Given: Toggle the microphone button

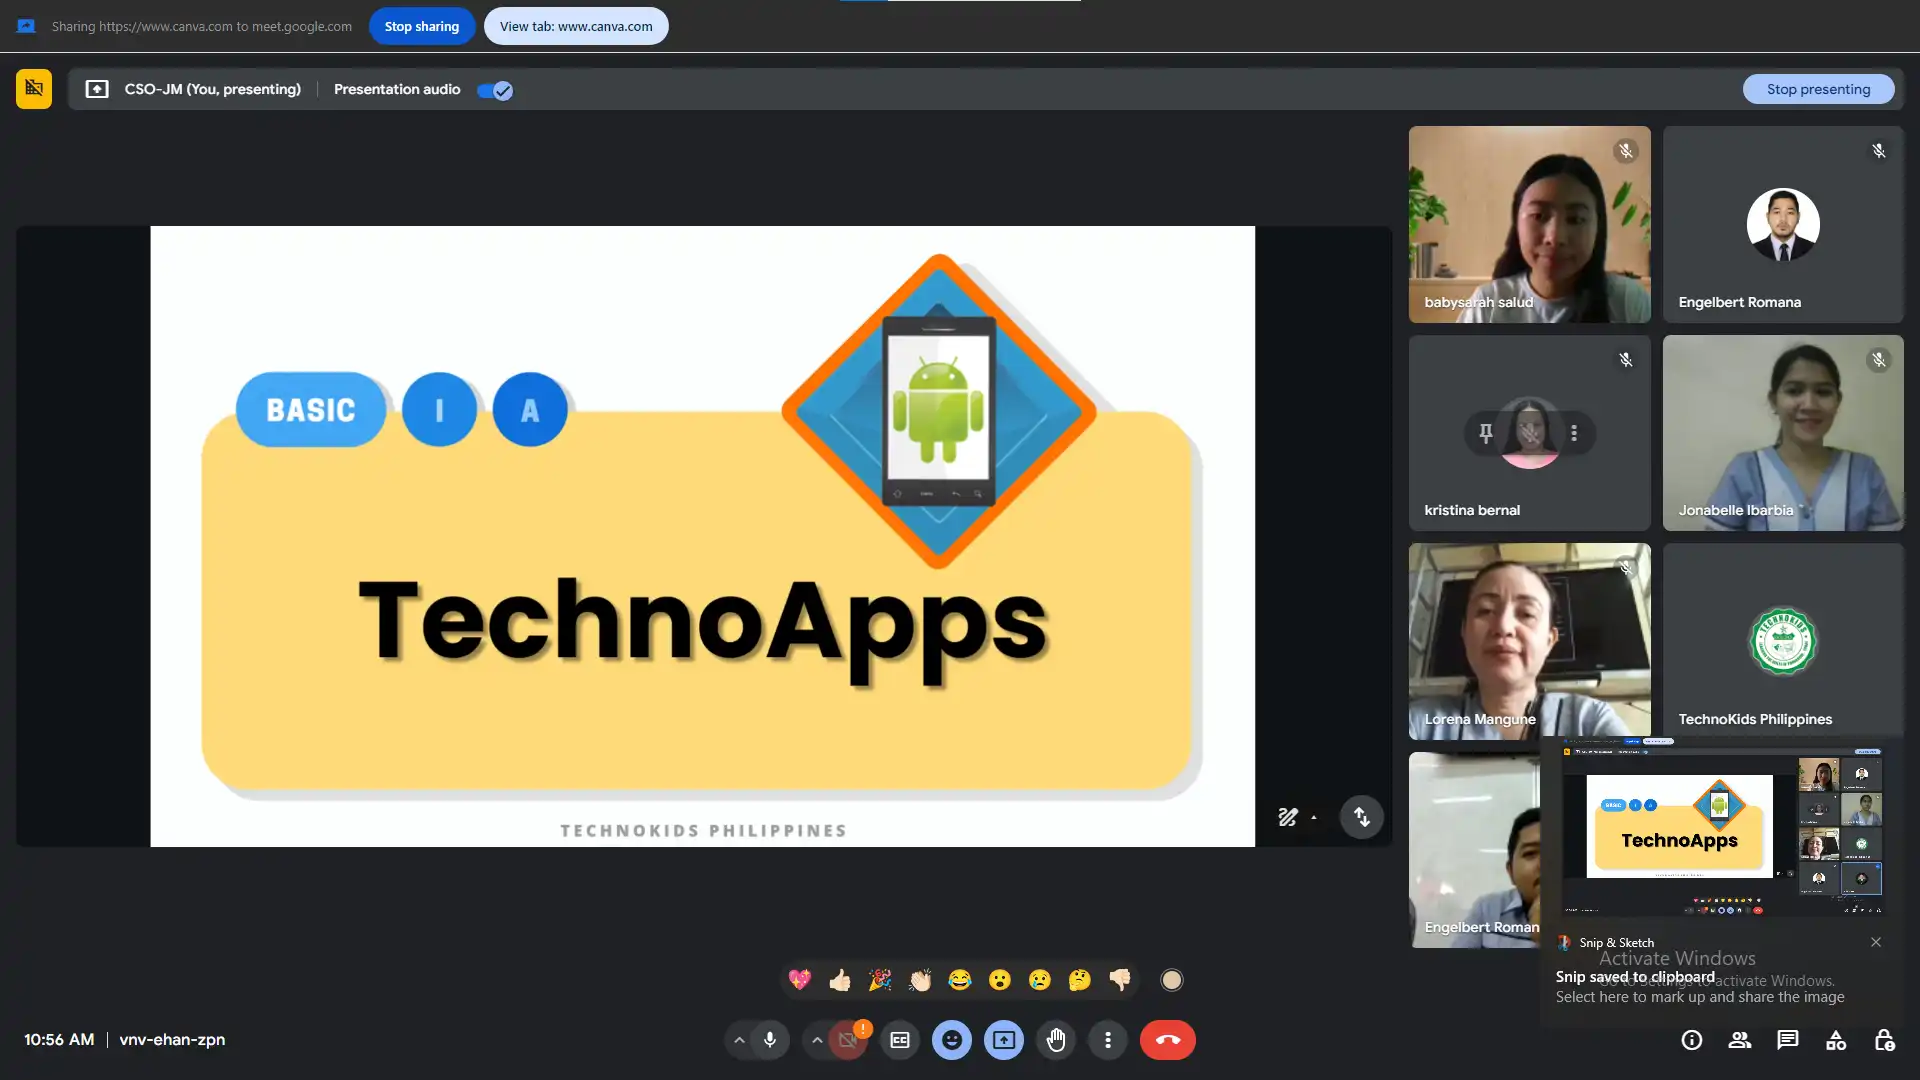Looking at the screenshot, I should (770, 1040).
